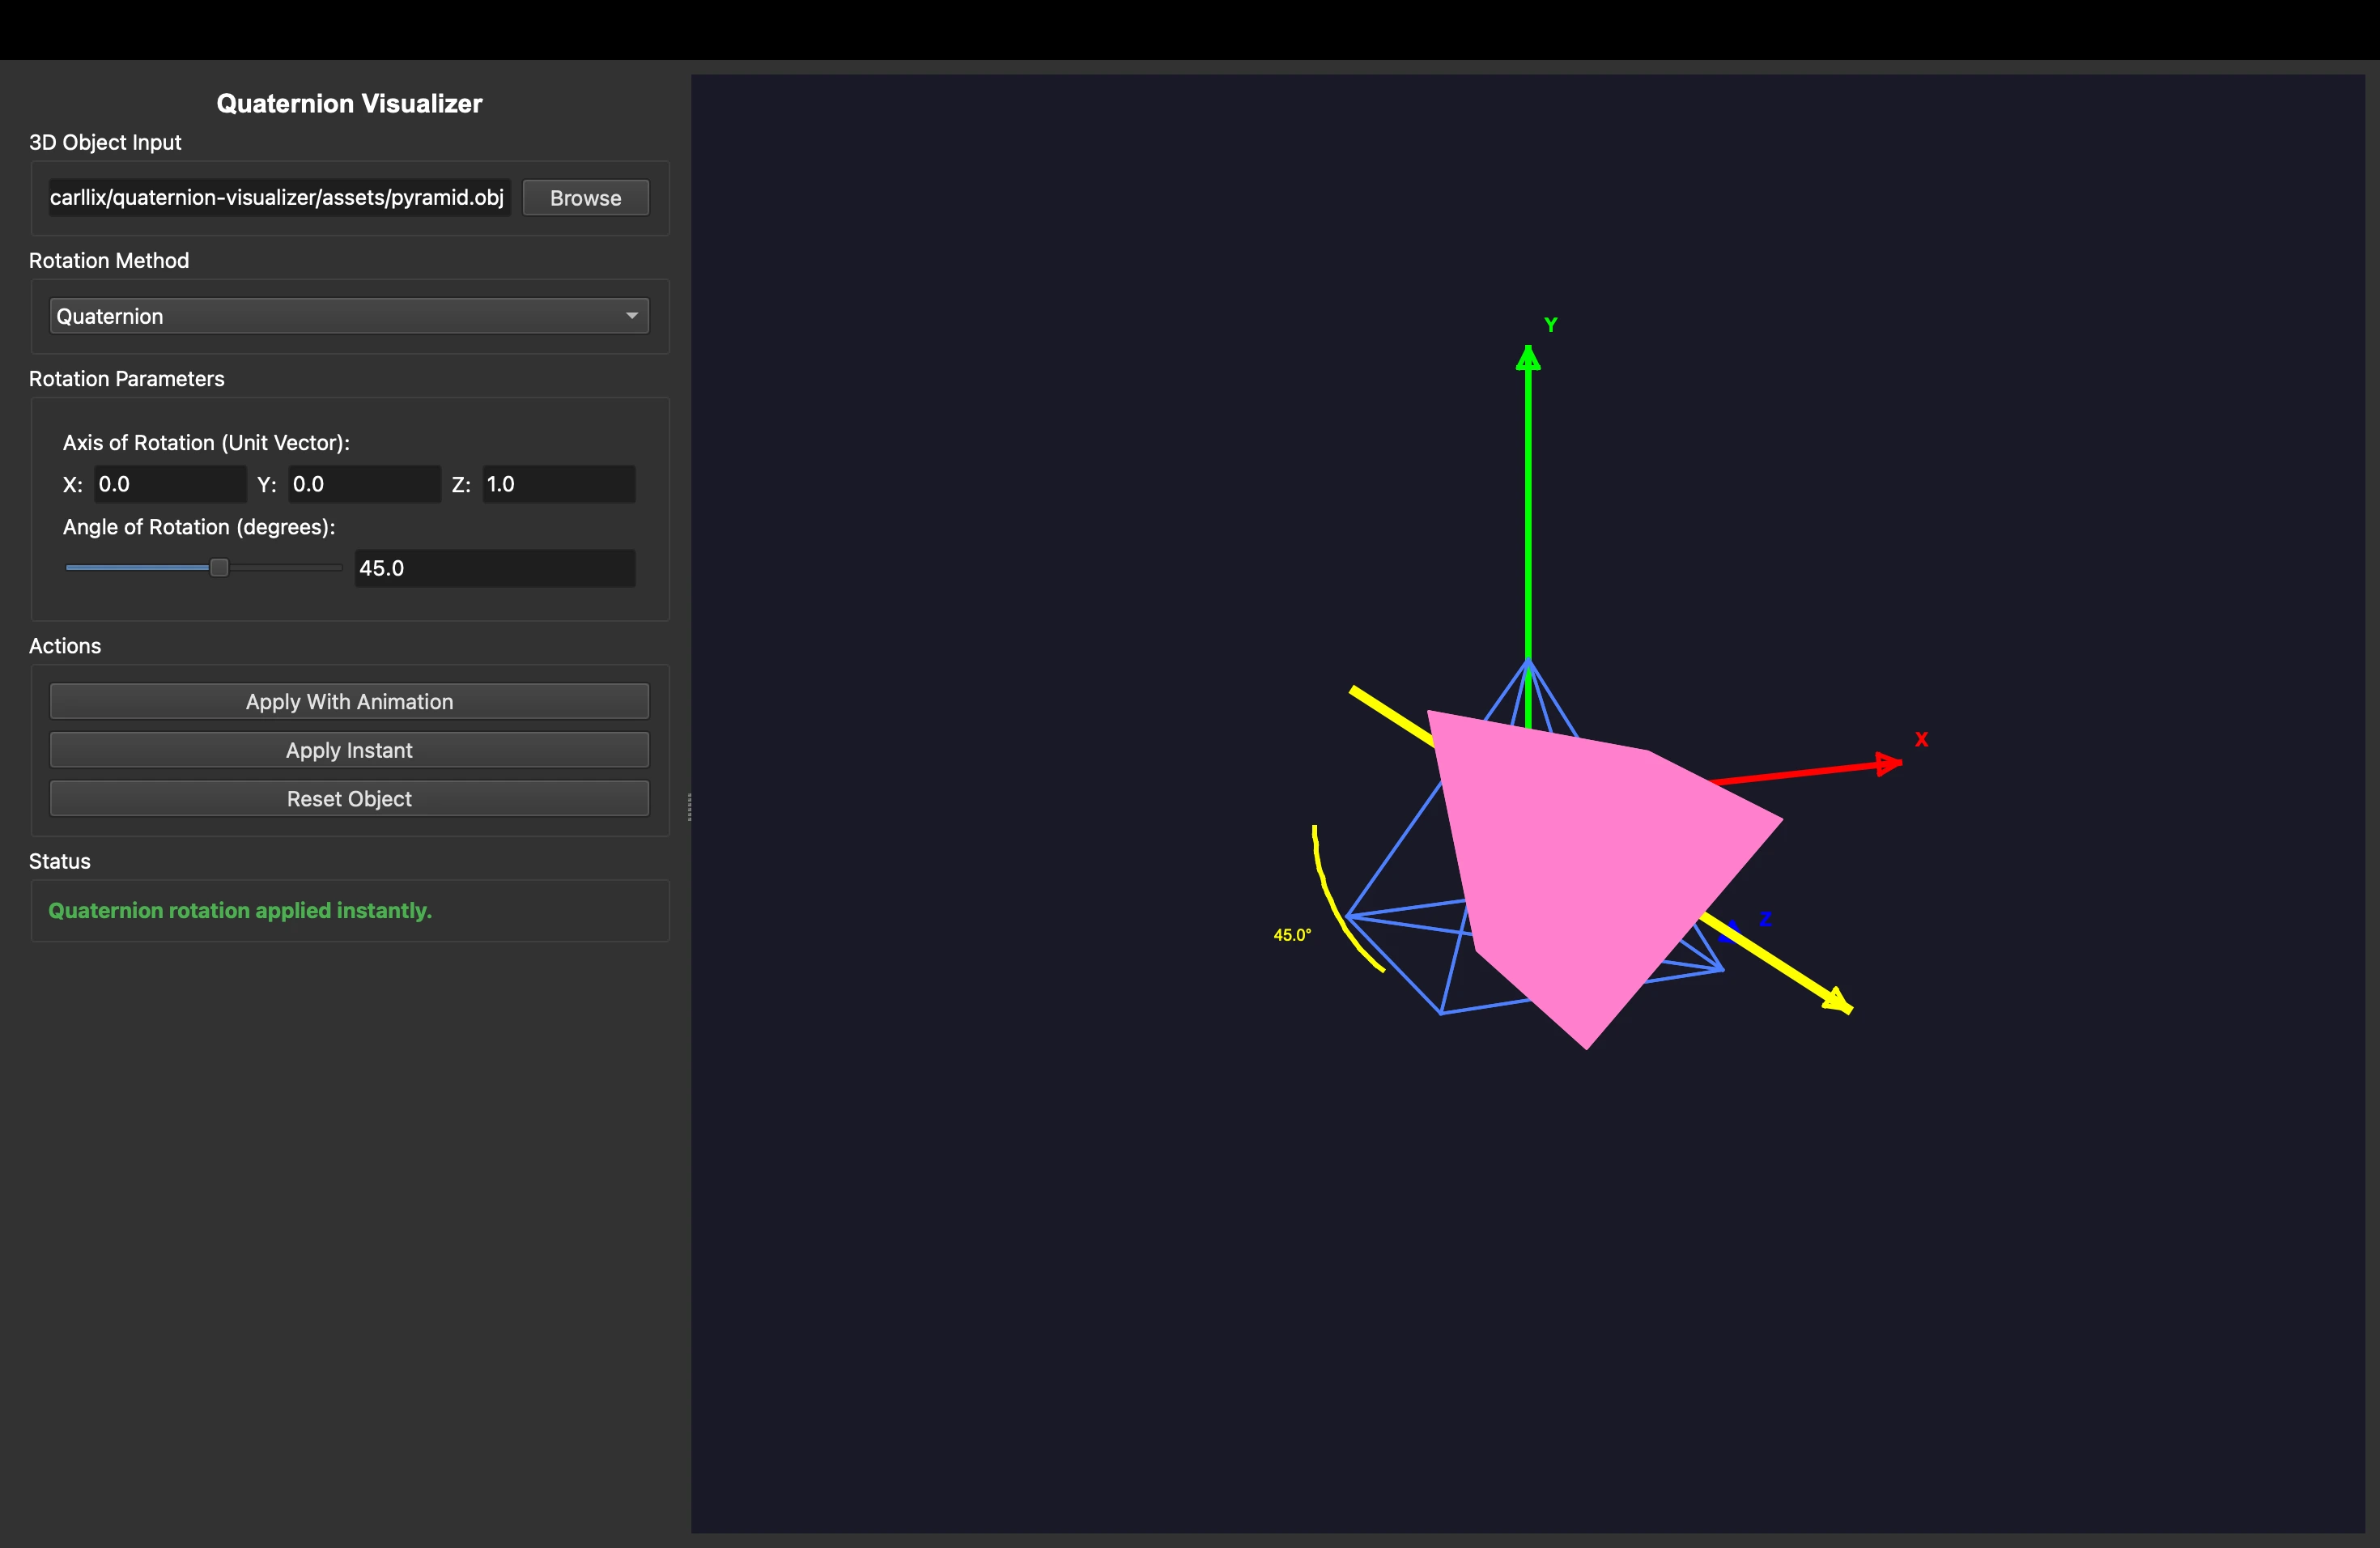Image resolution: width=2380 pixels, height=1548 pixels.
Task: Select the Y axis value box
Action: (x=362, y=484)
